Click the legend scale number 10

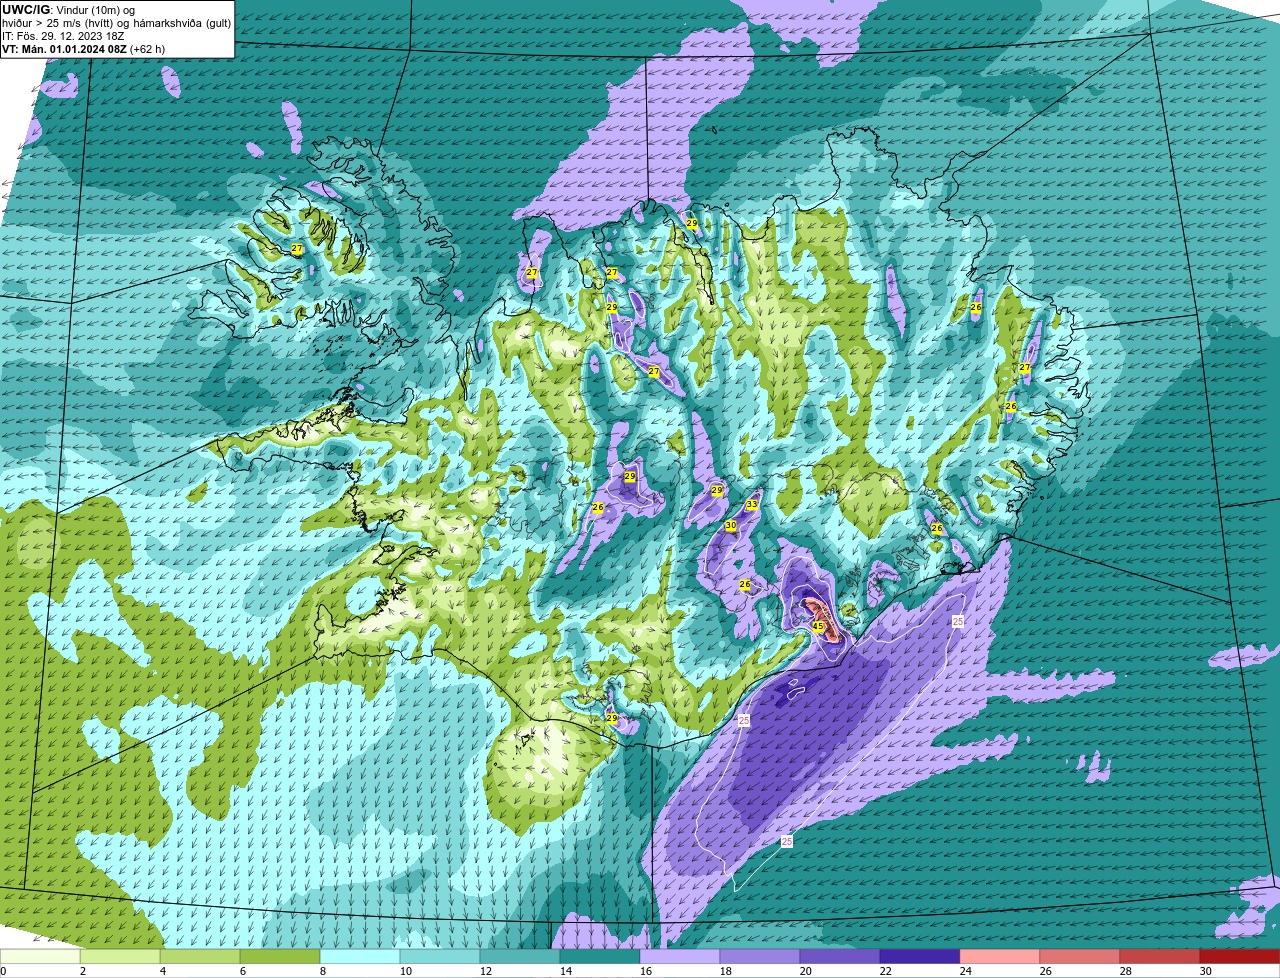point(406,971)
